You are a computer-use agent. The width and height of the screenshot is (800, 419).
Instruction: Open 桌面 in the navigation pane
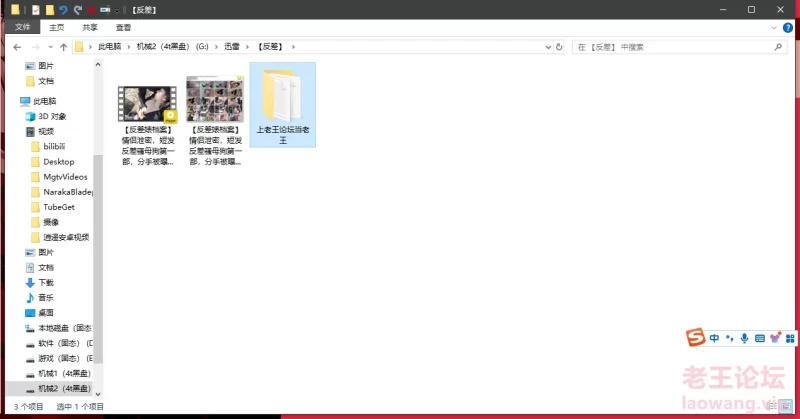click(x=39, y=313)
